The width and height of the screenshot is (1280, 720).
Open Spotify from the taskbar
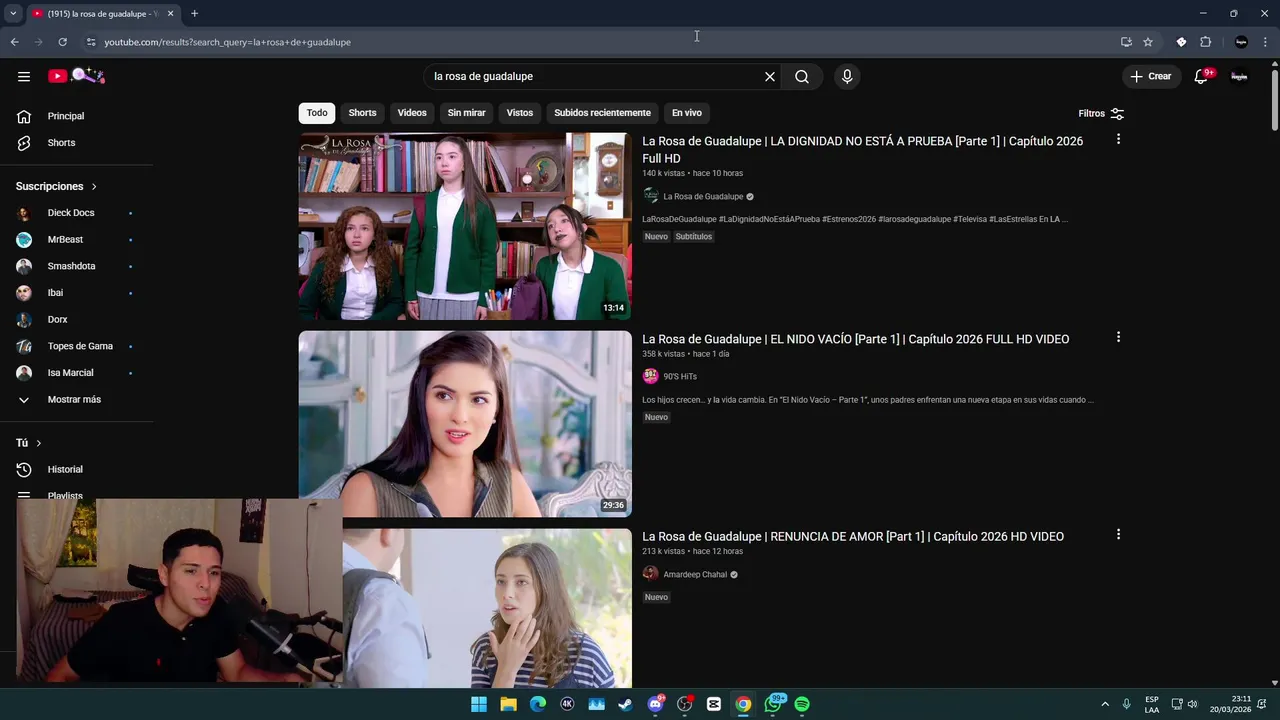(x=802, y=704)
